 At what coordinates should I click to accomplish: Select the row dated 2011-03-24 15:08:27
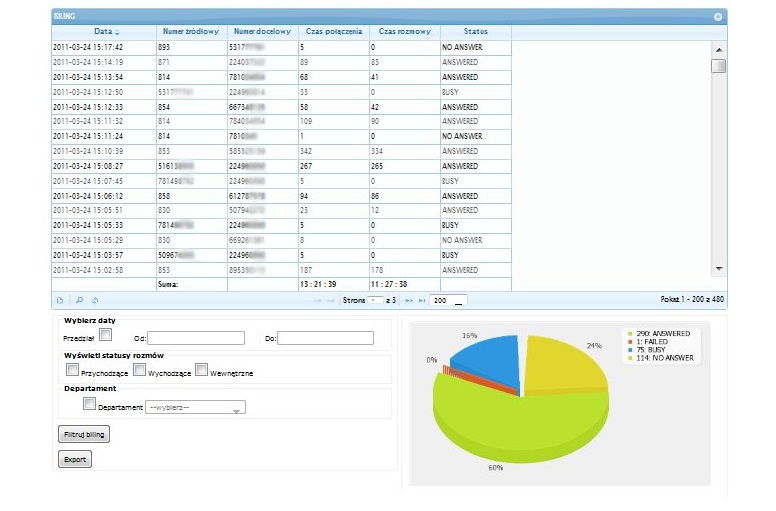click(281, 166)
